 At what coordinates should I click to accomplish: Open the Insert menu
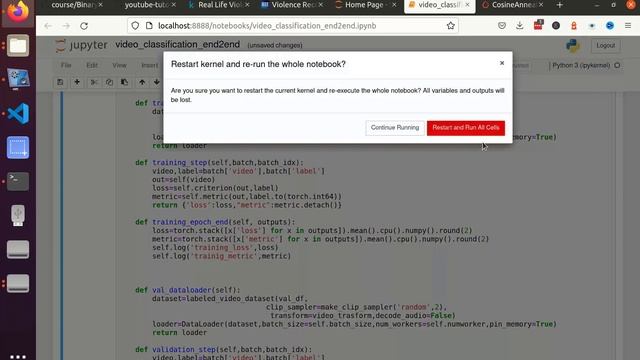[x=149, y=65]
